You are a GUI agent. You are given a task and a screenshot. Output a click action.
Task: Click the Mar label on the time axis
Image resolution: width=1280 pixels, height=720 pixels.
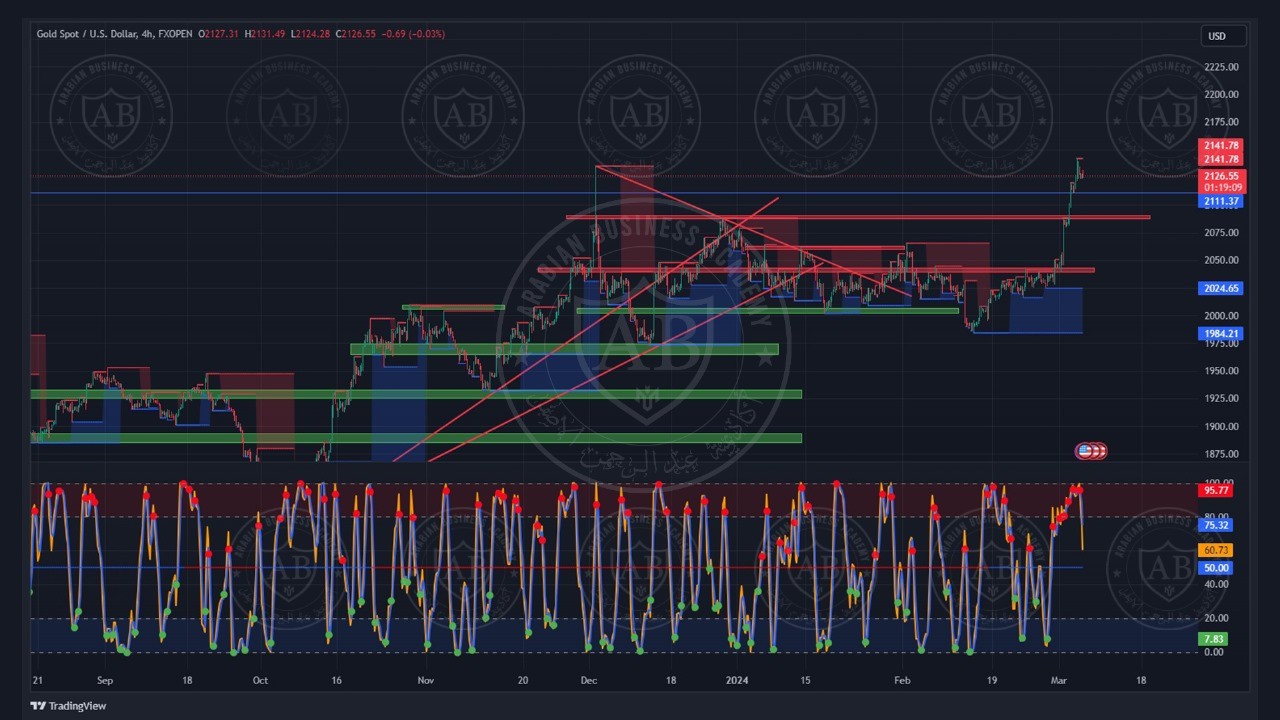coord(1059,680)
